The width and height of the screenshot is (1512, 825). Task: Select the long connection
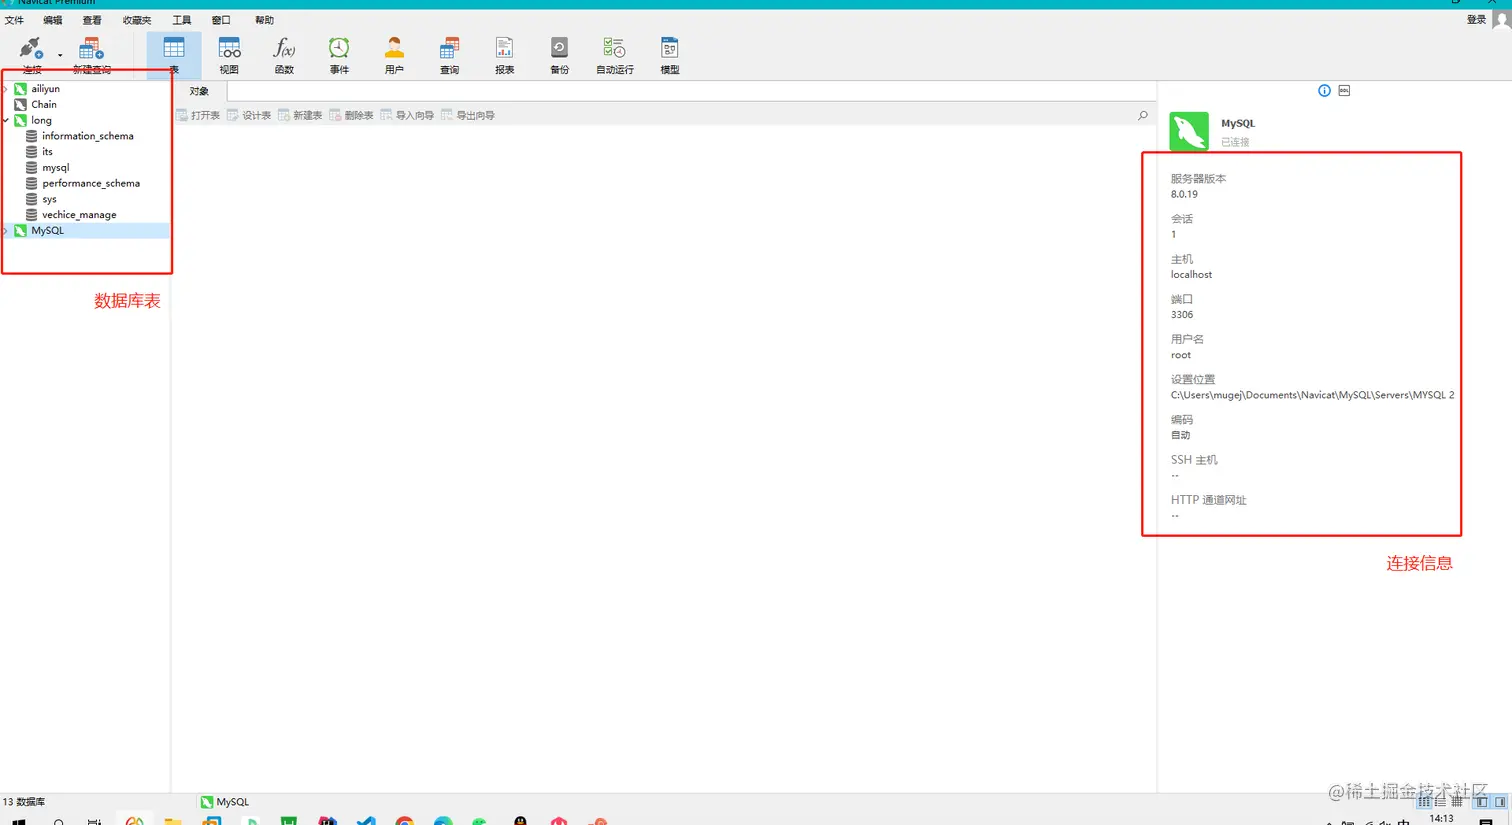pyautogui.click(x=41, y=120)
